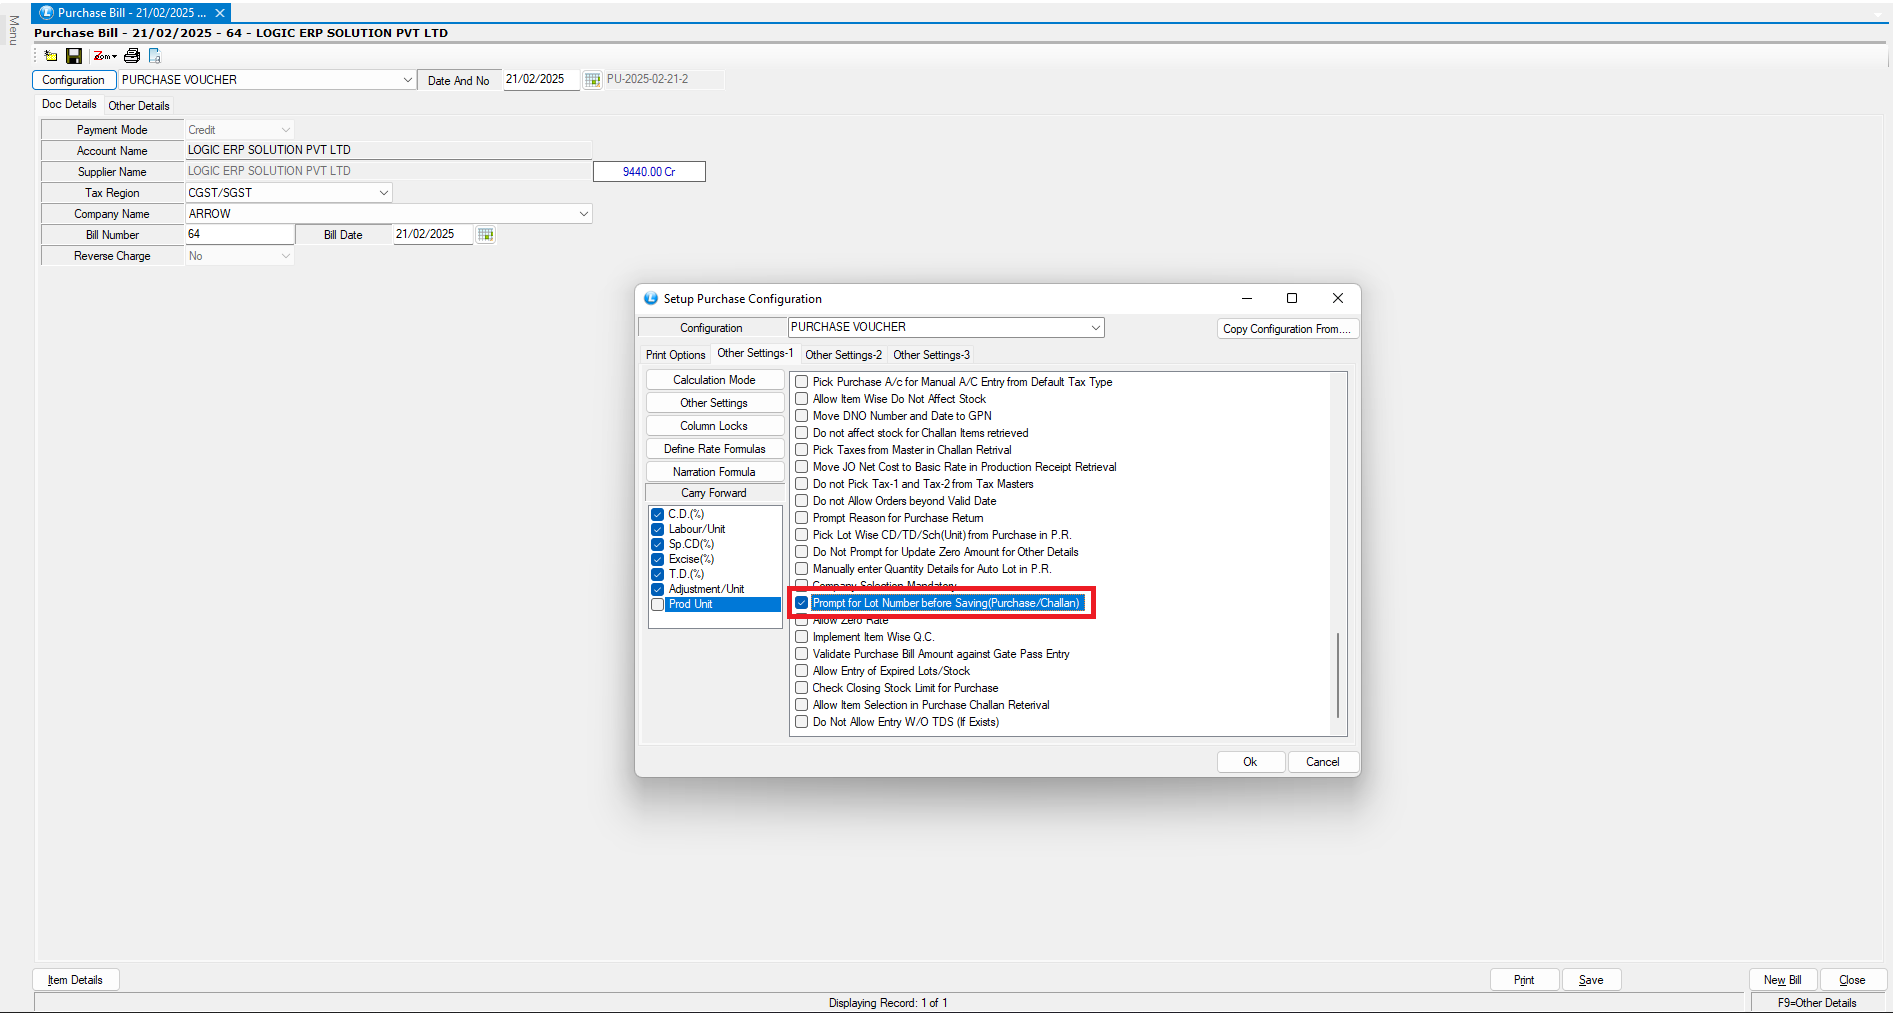The image size is (1893, 1013).
Task: Check the Prod Unit carry forward box
Action: coord(658,605)
